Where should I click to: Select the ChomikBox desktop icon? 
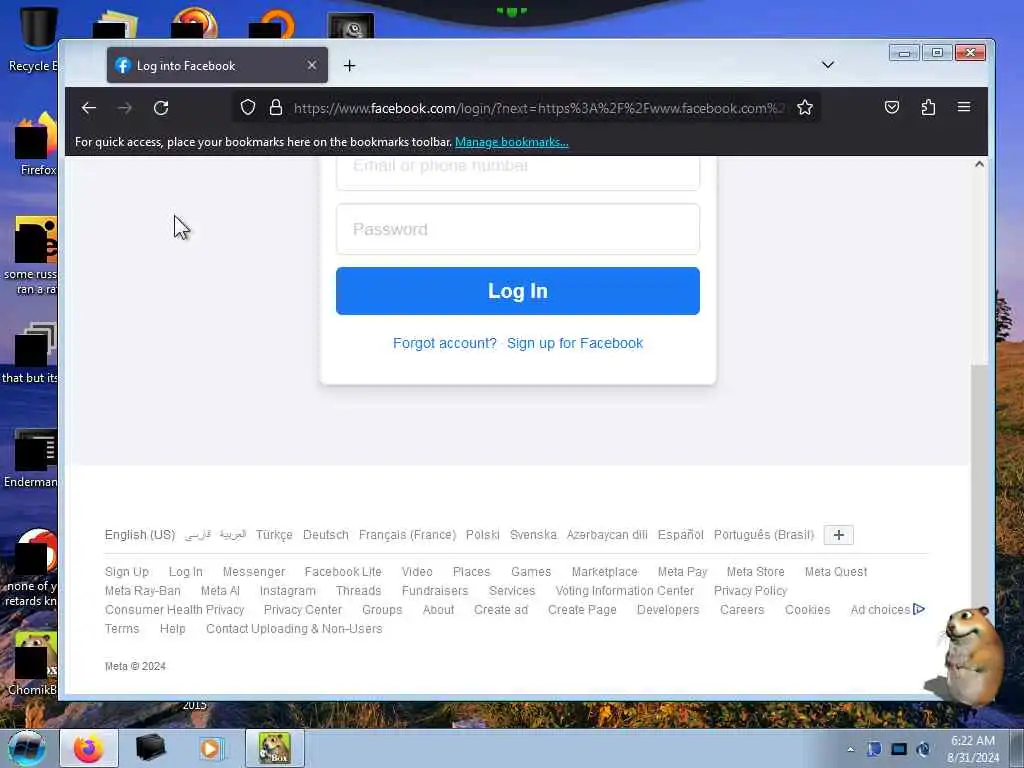33,663
